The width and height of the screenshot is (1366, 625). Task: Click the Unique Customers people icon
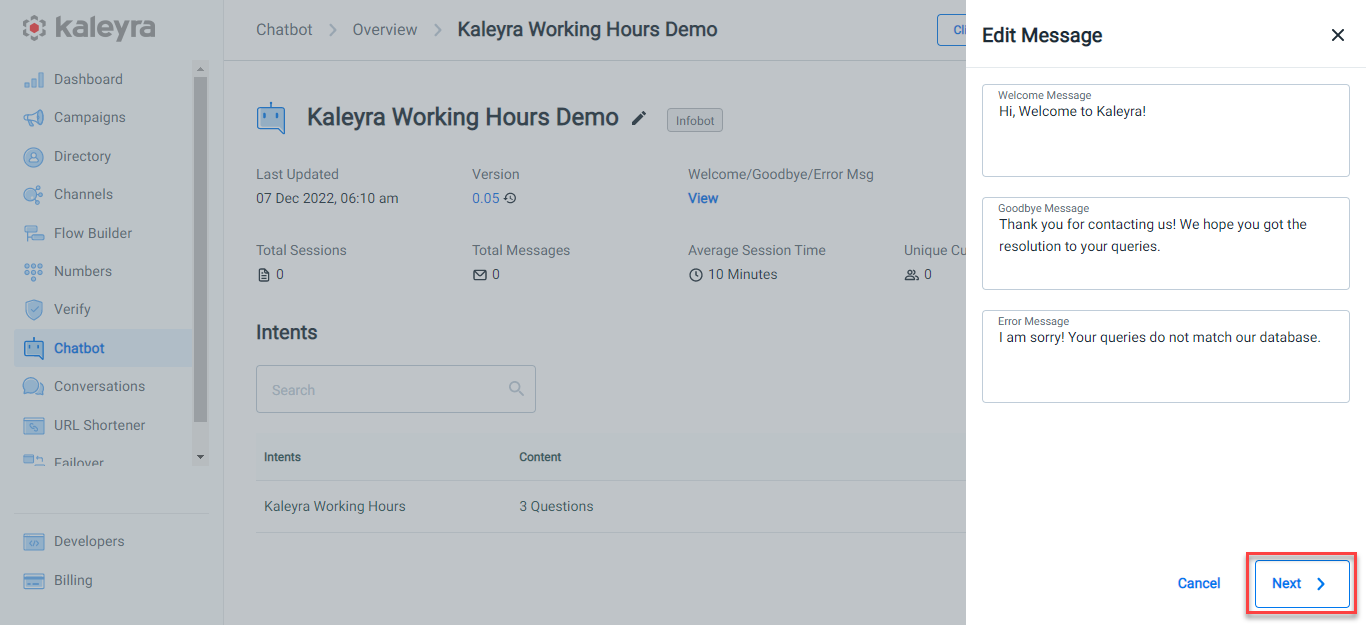click(x=911, y=275)
